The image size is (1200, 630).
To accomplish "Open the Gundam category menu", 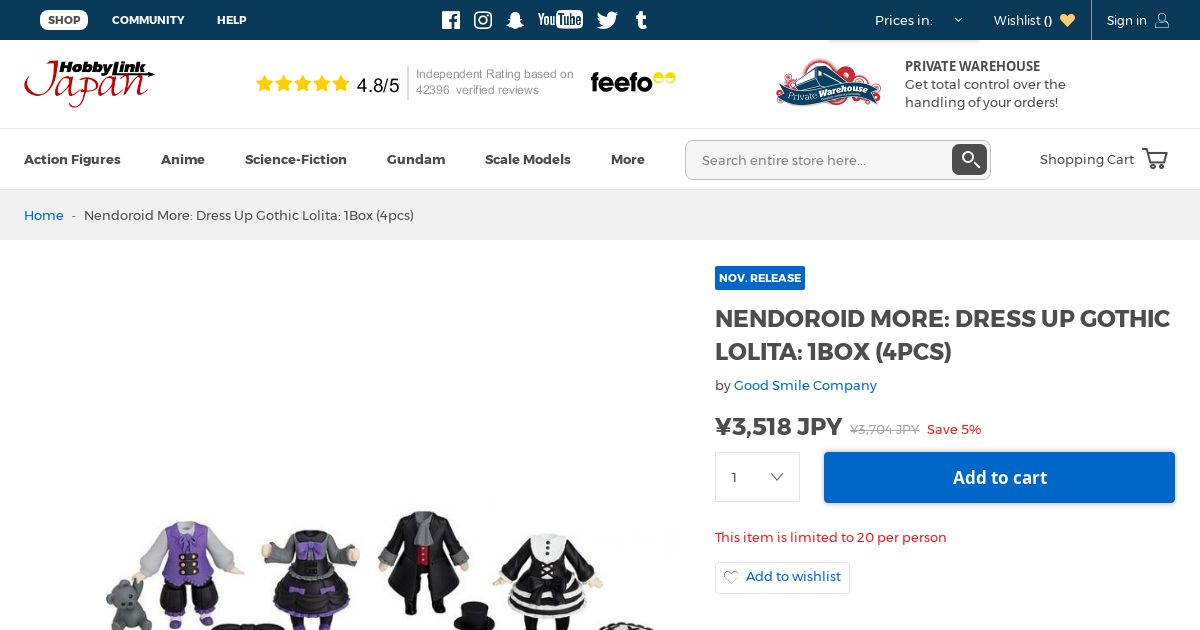I will 416,159.
